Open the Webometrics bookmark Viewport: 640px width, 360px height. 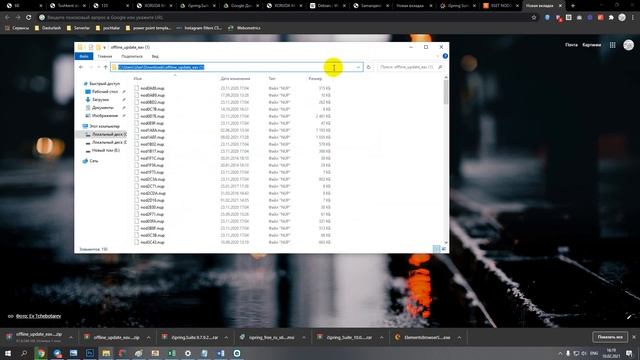[x=244, y=28]
